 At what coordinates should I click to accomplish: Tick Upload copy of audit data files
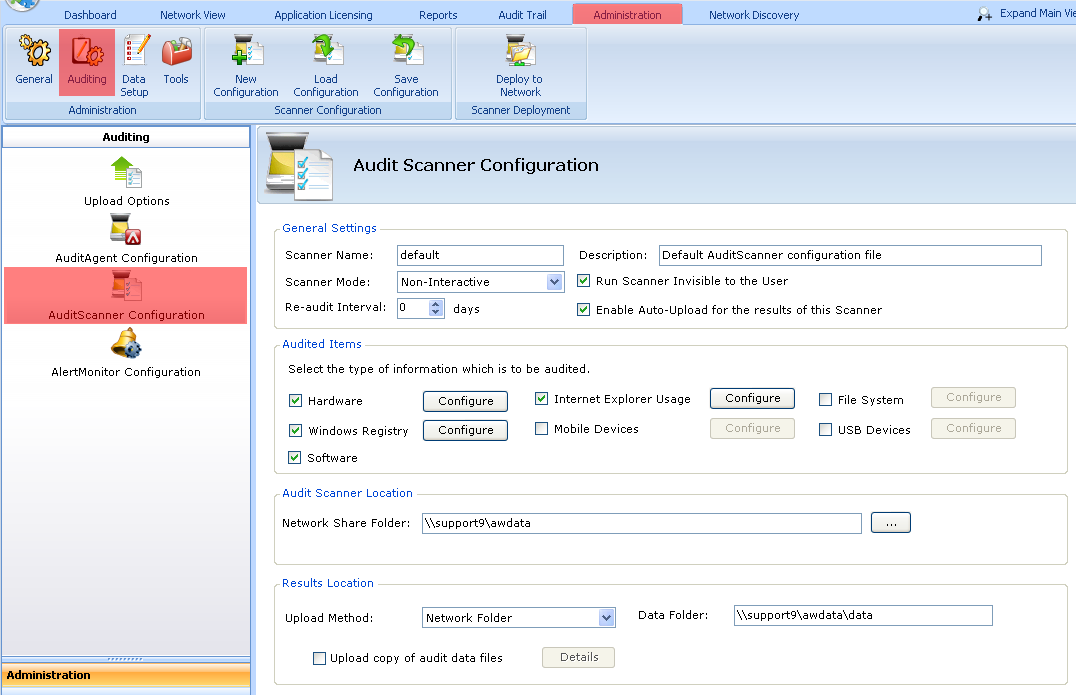tap(319, 659)
